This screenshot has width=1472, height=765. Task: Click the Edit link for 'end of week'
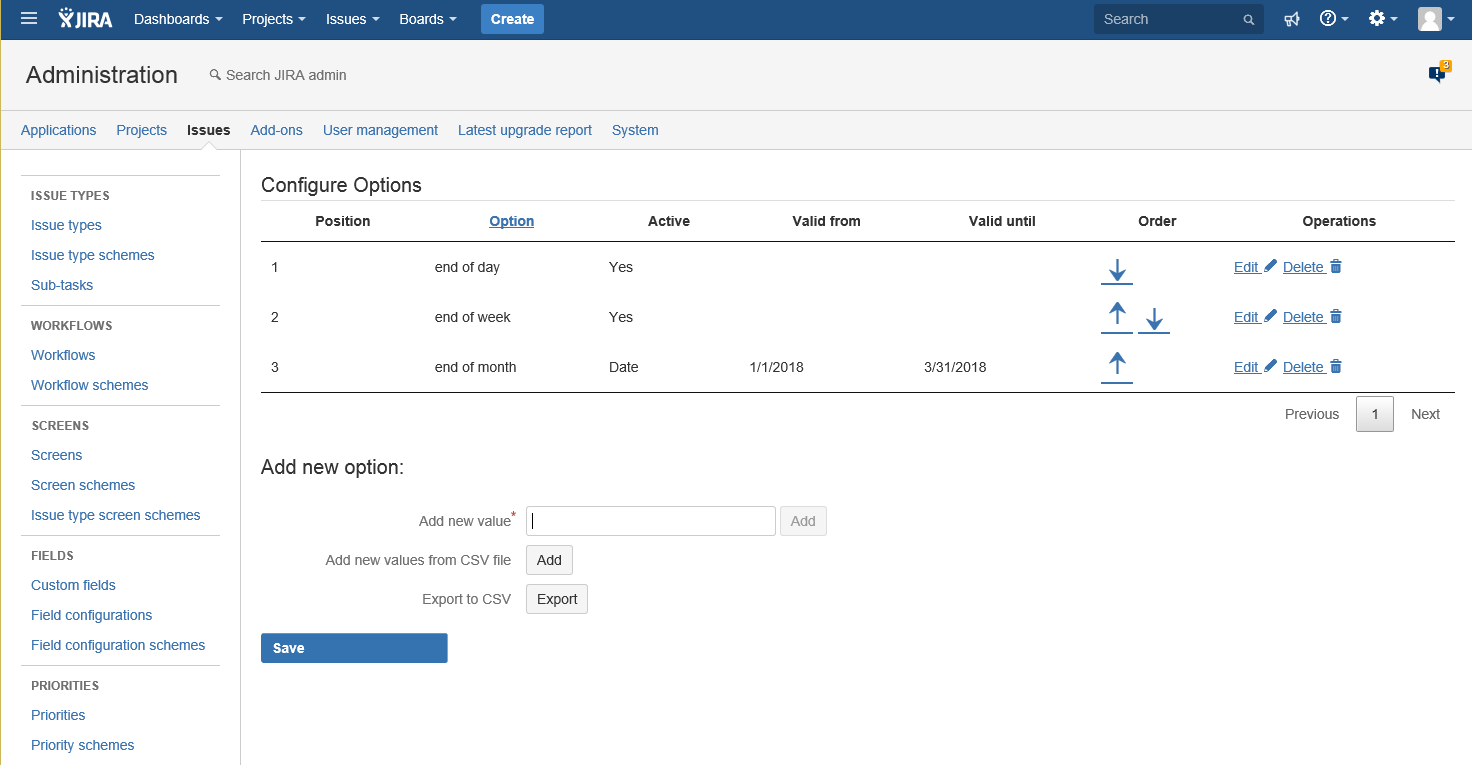pyautogui.click(x=1246, y=317)
